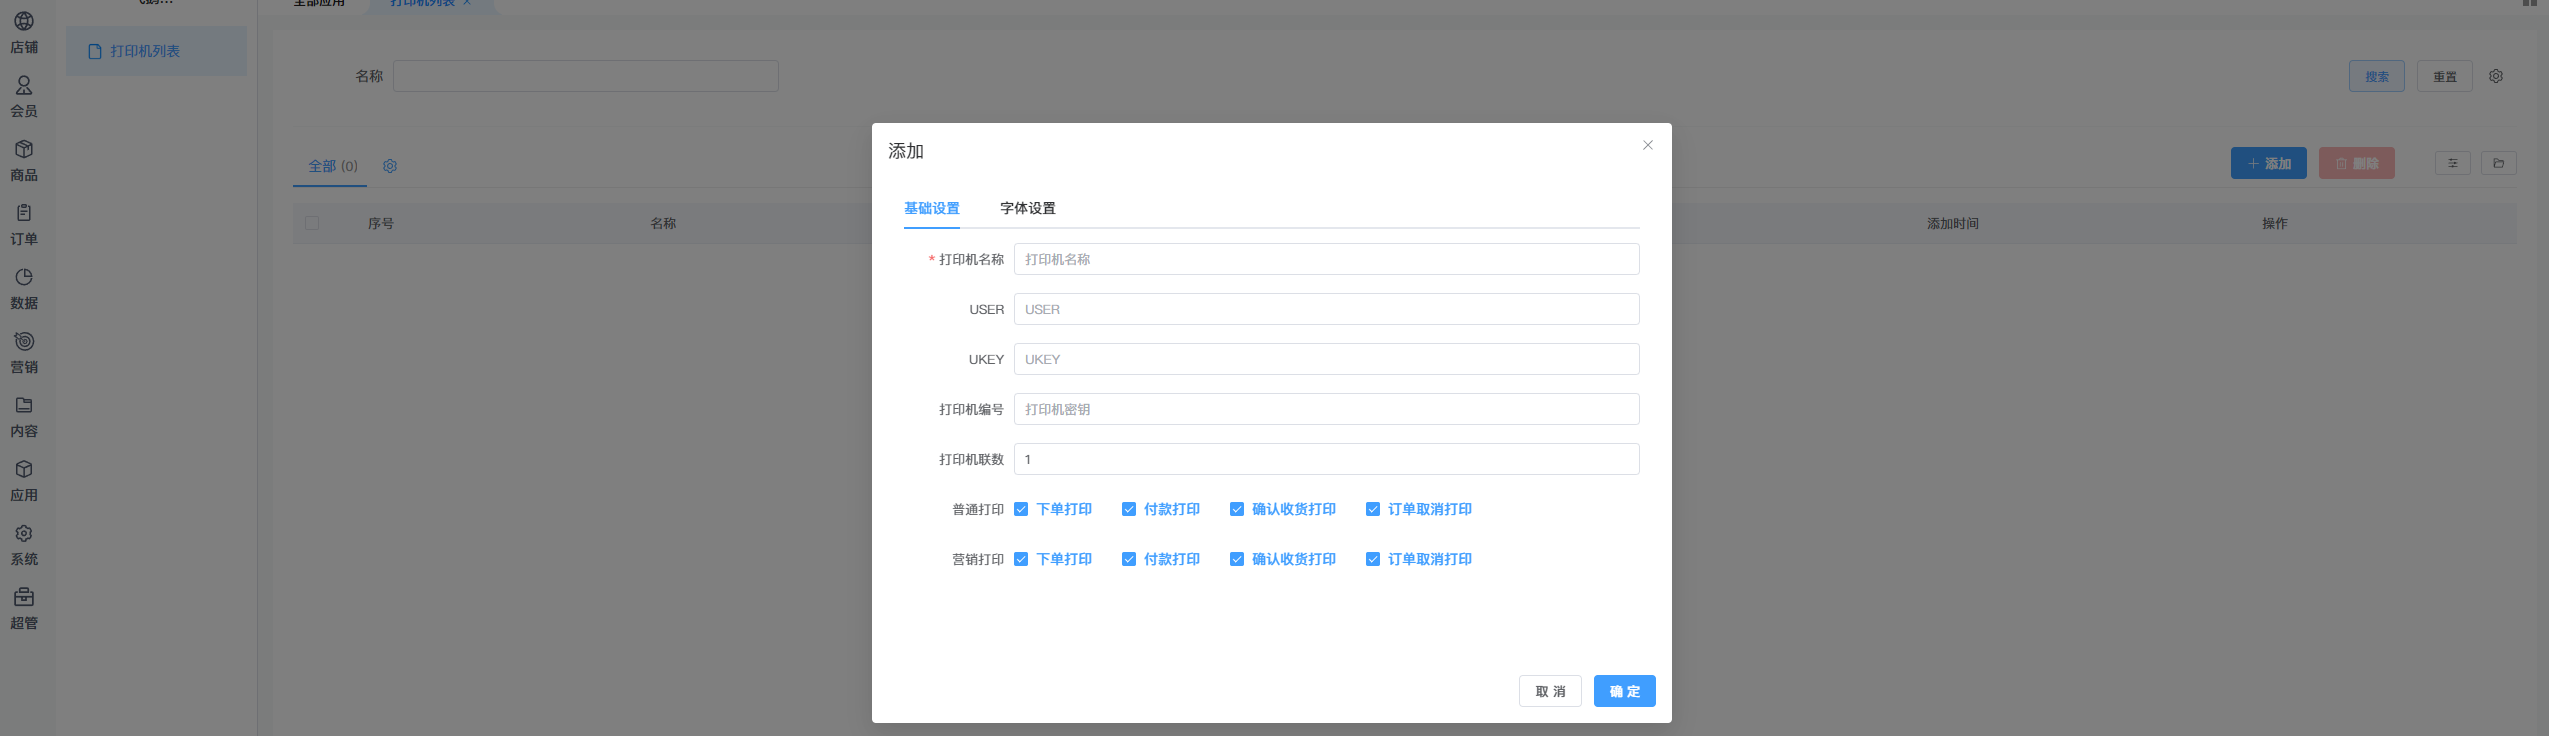2549x736 pixels.
Task: Click the red 删除 button
Action: coord(2357,163)
